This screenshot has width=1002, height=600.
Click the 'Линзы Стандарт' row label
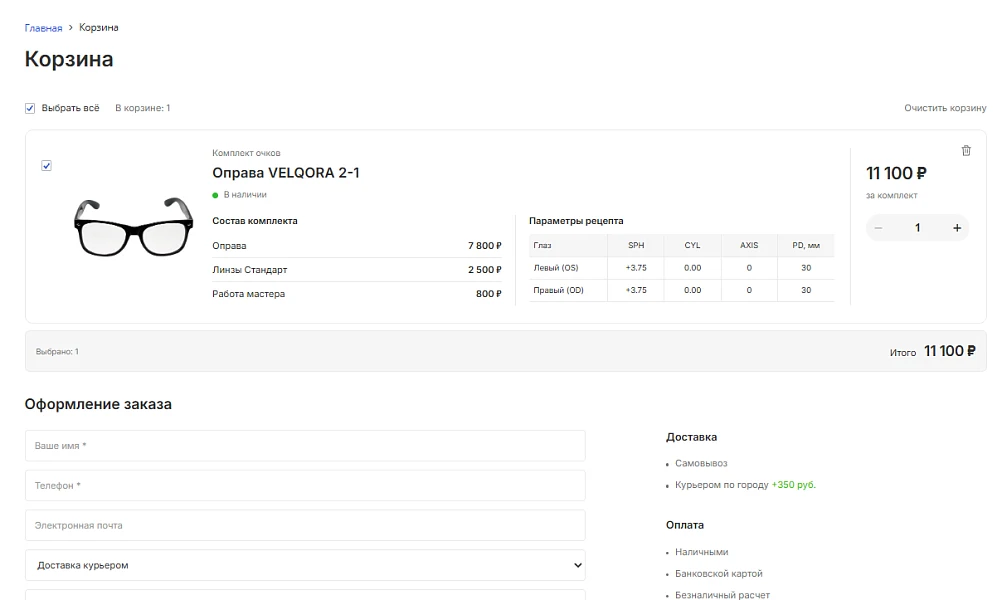click(250, 270)
